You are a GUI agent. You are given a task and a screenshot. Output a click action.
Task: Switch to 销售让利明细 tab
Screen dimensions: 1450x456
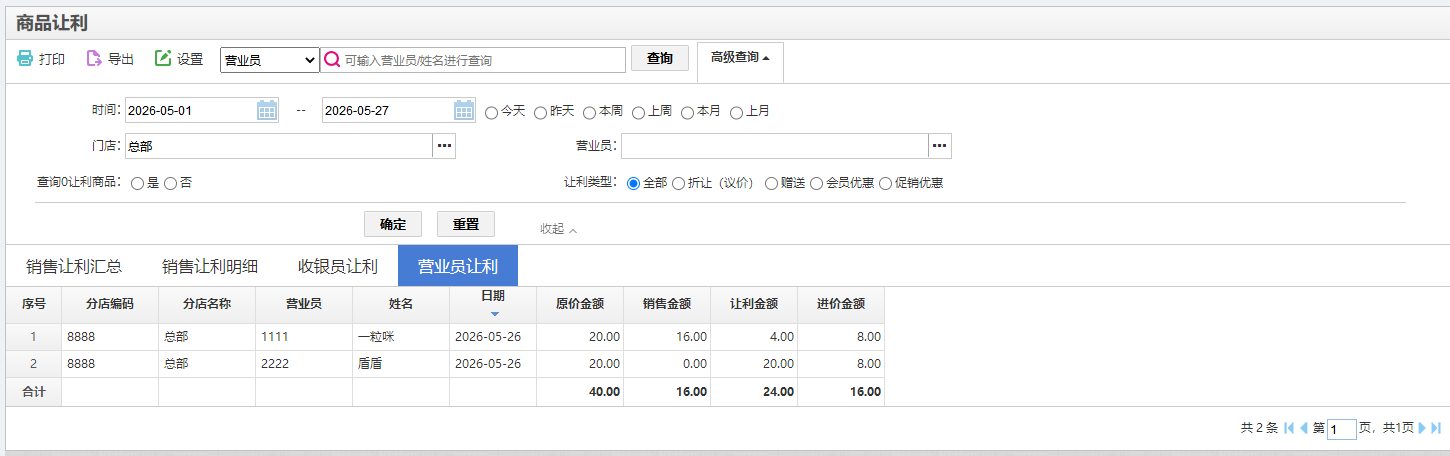210,266
